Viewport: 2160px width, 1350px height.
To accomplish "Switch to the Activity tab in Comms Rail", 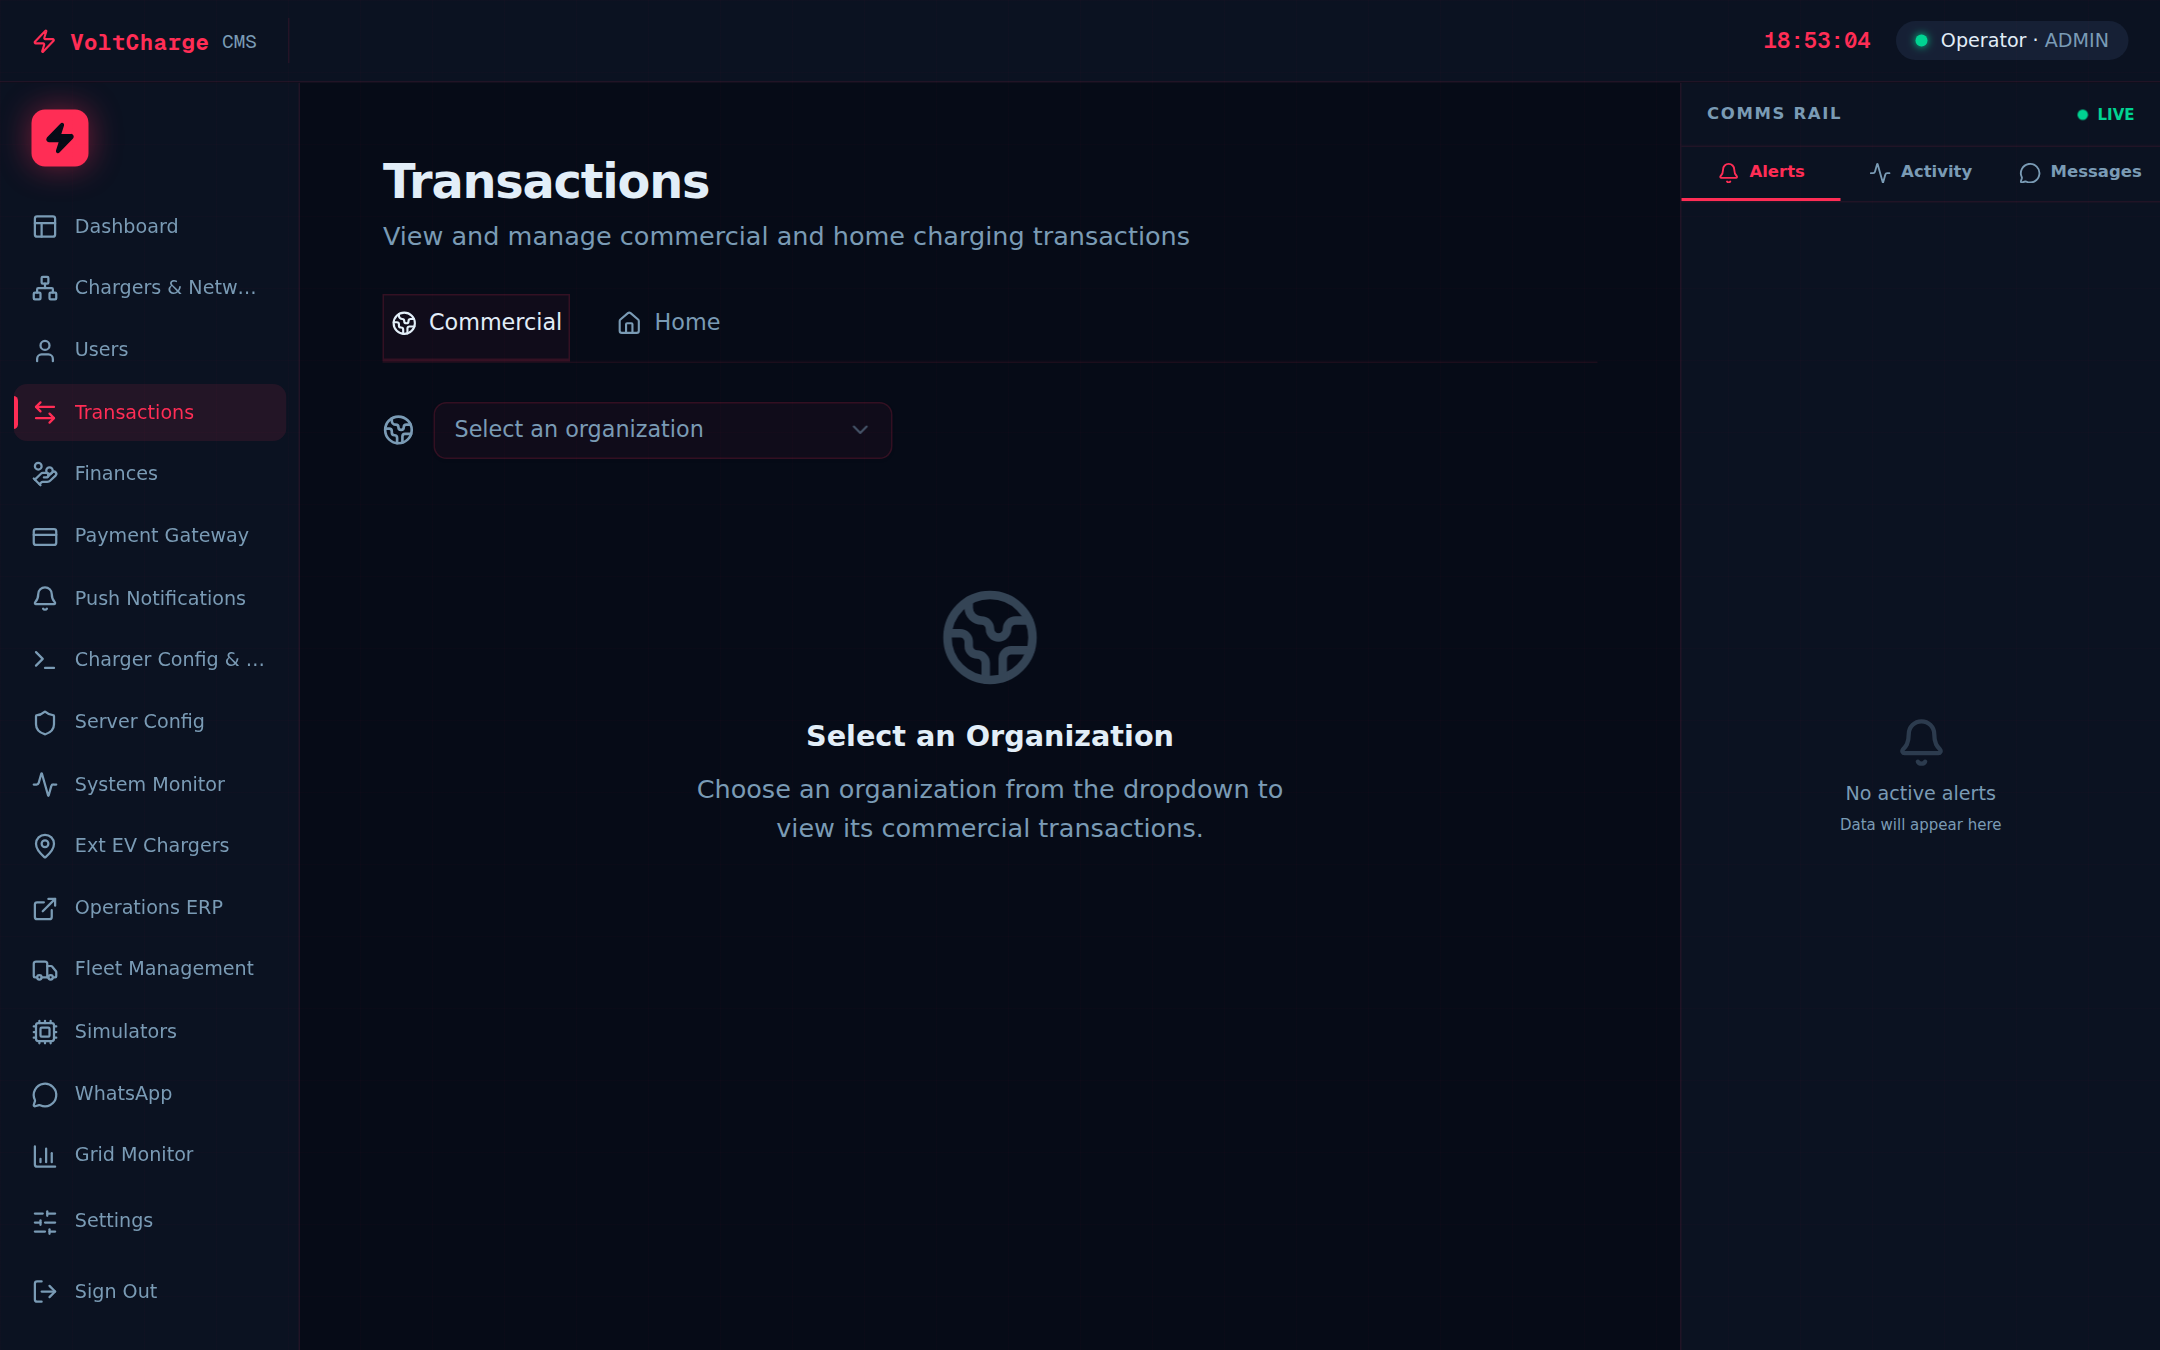I will [1919, 171].
